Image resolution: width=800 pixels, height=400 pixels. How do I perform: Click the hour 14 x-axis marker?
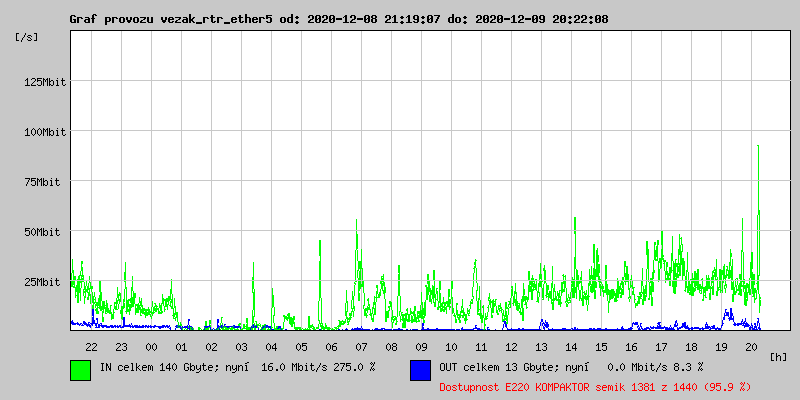pos(571,347)
